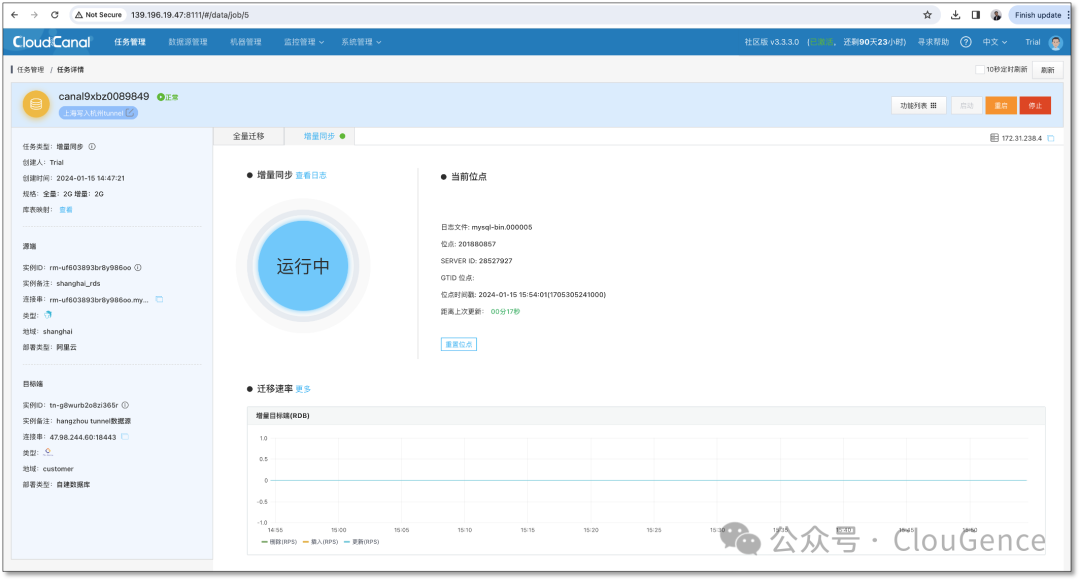Open the 任务管理 menu item

(129, 42)
